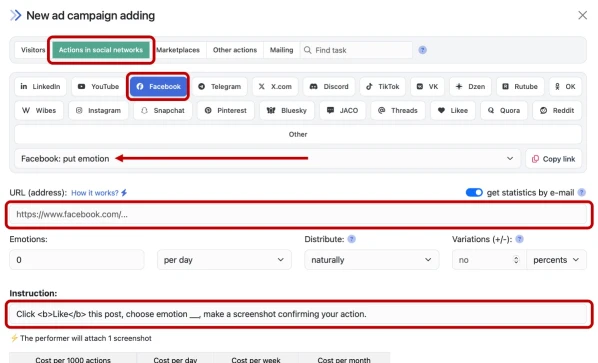Image resolution: width=598 pixels, height=363 pixels.
Task: Open the Facebook: put emotion task dropdown
Action: pyautogui.click(x=267, y=159)
